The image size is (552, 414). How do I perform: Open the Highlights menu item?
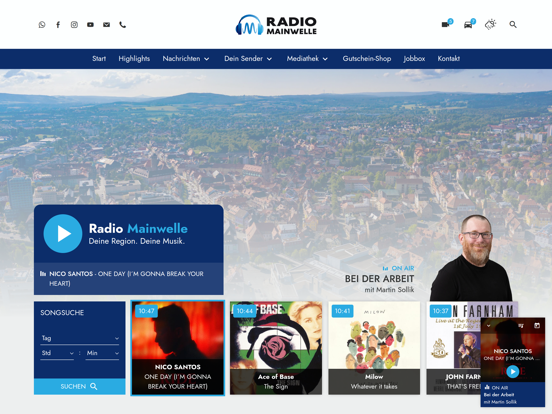134,59
